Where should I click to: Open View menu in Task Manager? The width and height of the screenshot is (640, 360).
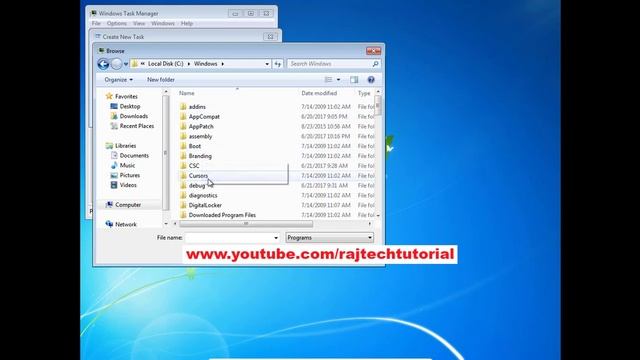click(x=139, y=23)
